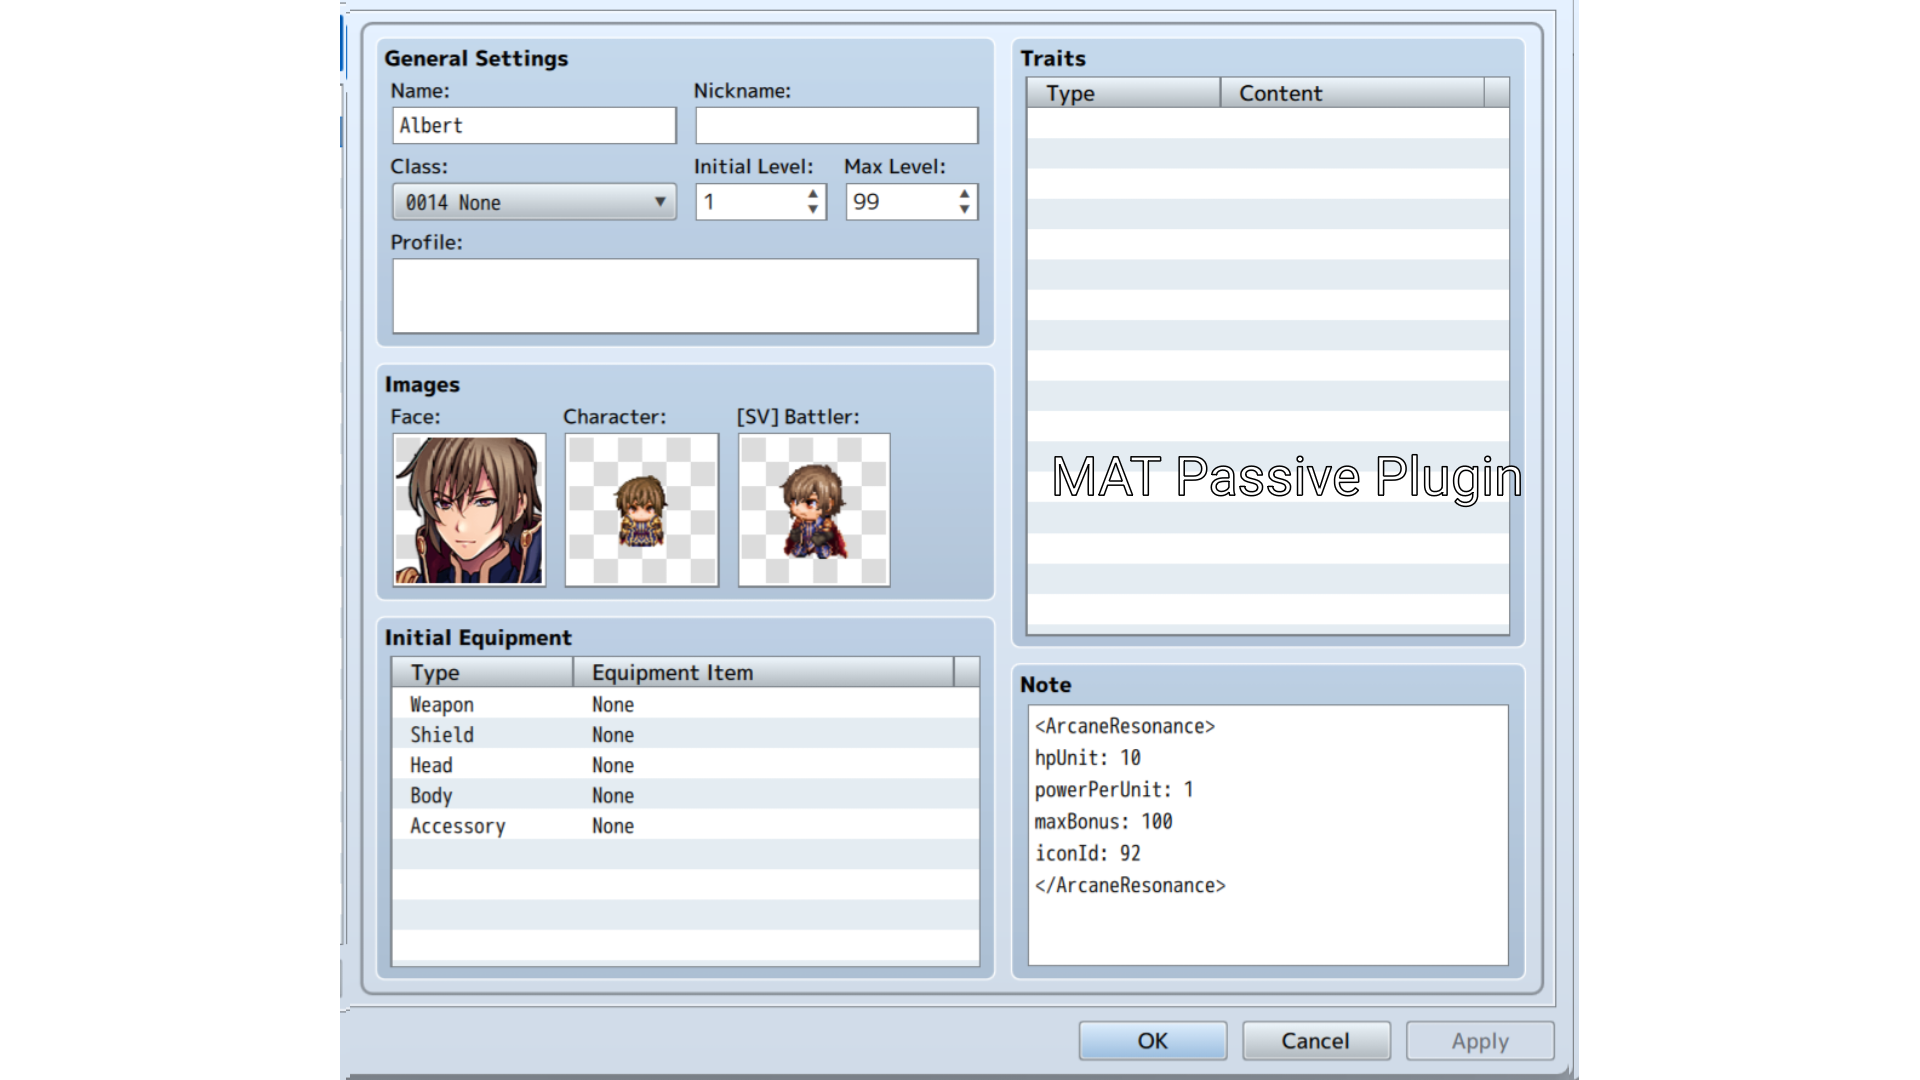Increase Max Level with up arrow
This screenshot has height=1080, width=1920.
(x=964, y=194)
